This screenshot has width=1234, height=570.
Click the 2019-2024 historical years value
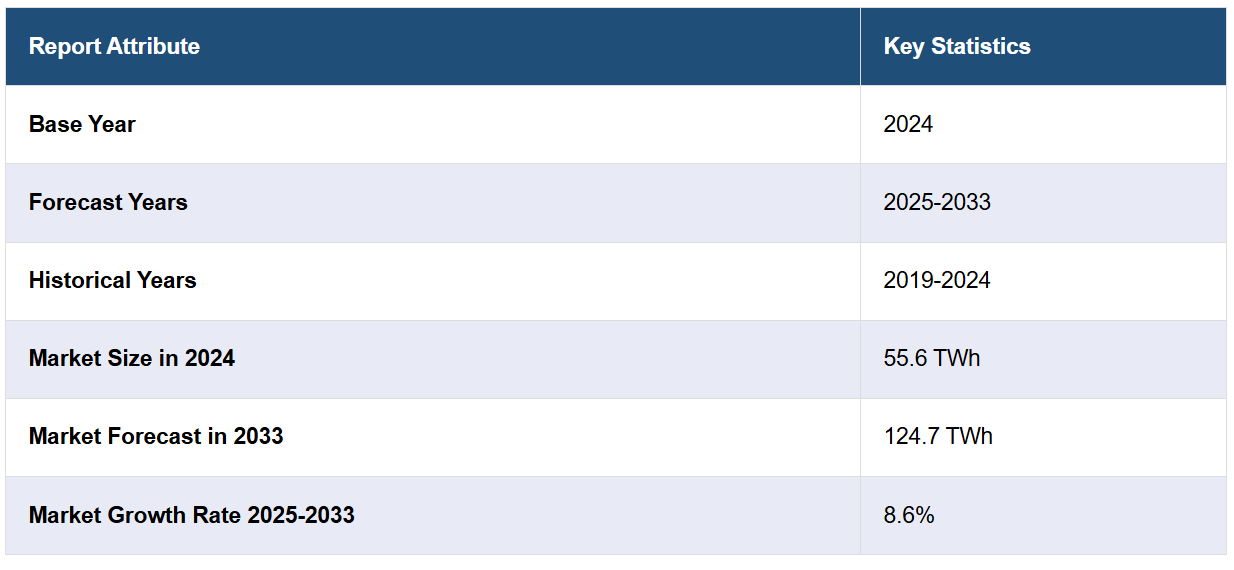(x=937, y=280)
